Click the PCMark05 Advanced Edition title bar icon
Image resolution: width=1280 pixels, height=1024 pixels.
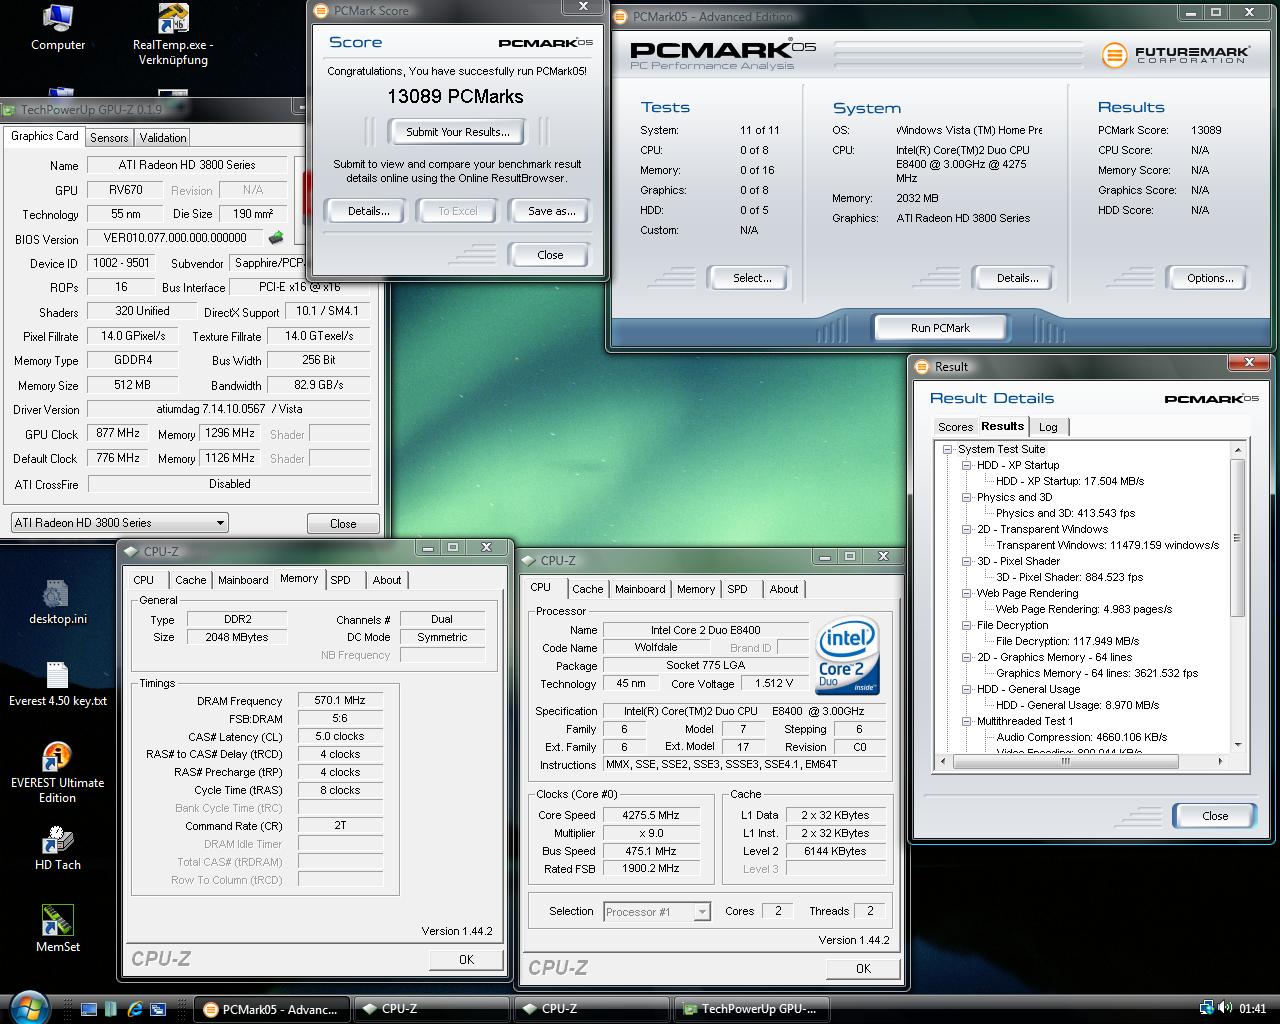(620, 16)
